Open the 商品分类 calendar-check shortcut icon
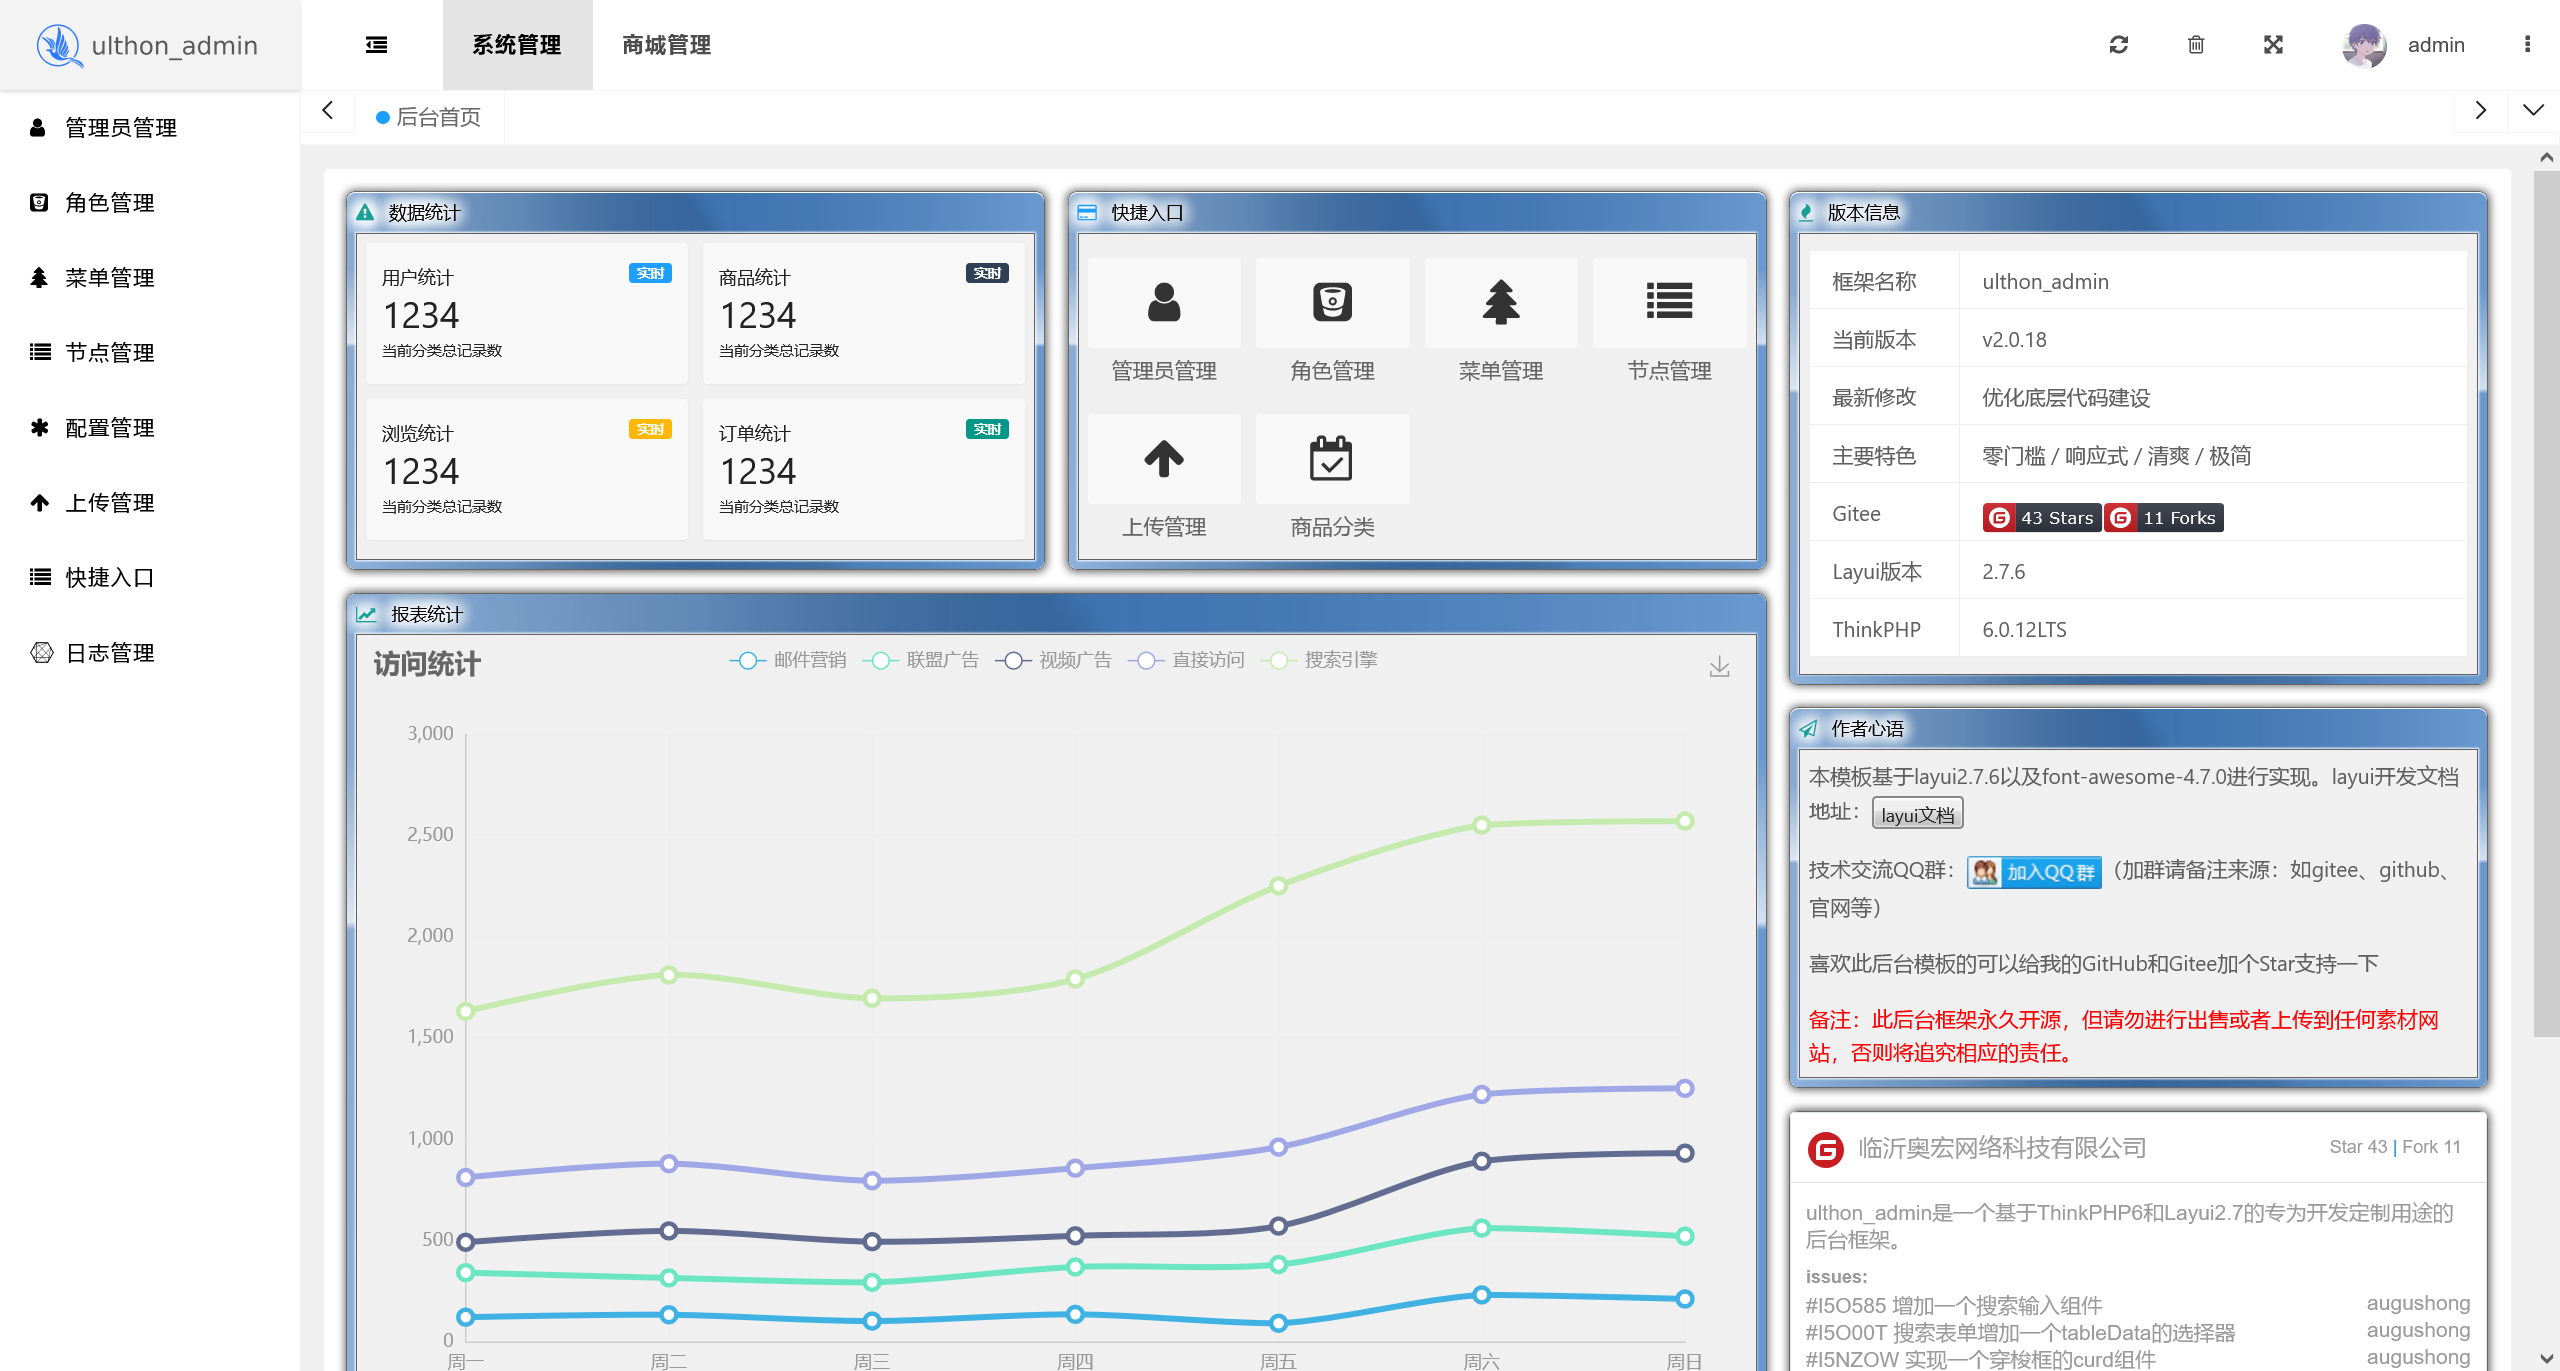Viewport: 2560px width, 1371px height. click(1331, 459)
